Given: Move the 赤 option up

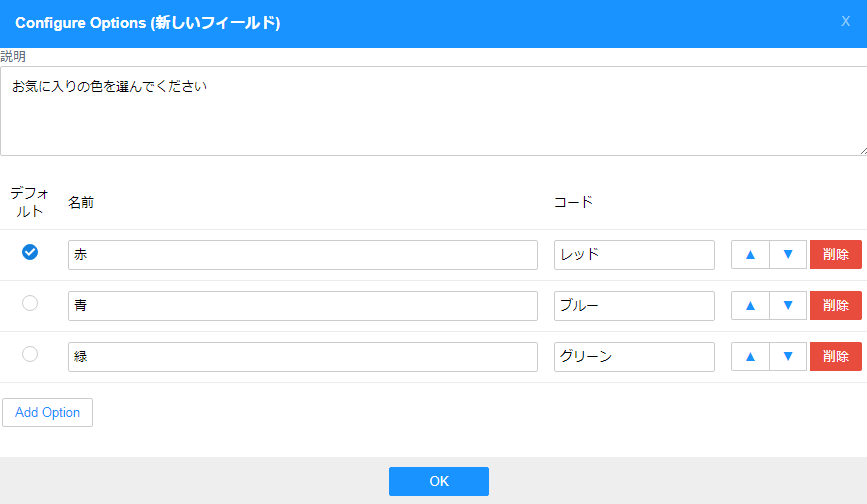Looking at the screenshot, I should [750, 255].
